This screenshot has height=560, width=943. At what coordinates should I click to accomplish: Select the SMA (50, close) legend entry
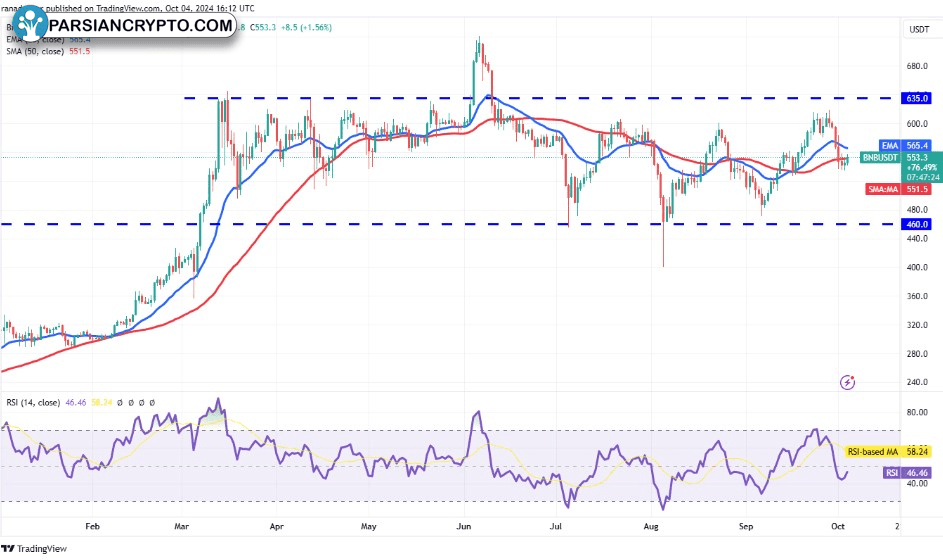(x=48, y=51)
